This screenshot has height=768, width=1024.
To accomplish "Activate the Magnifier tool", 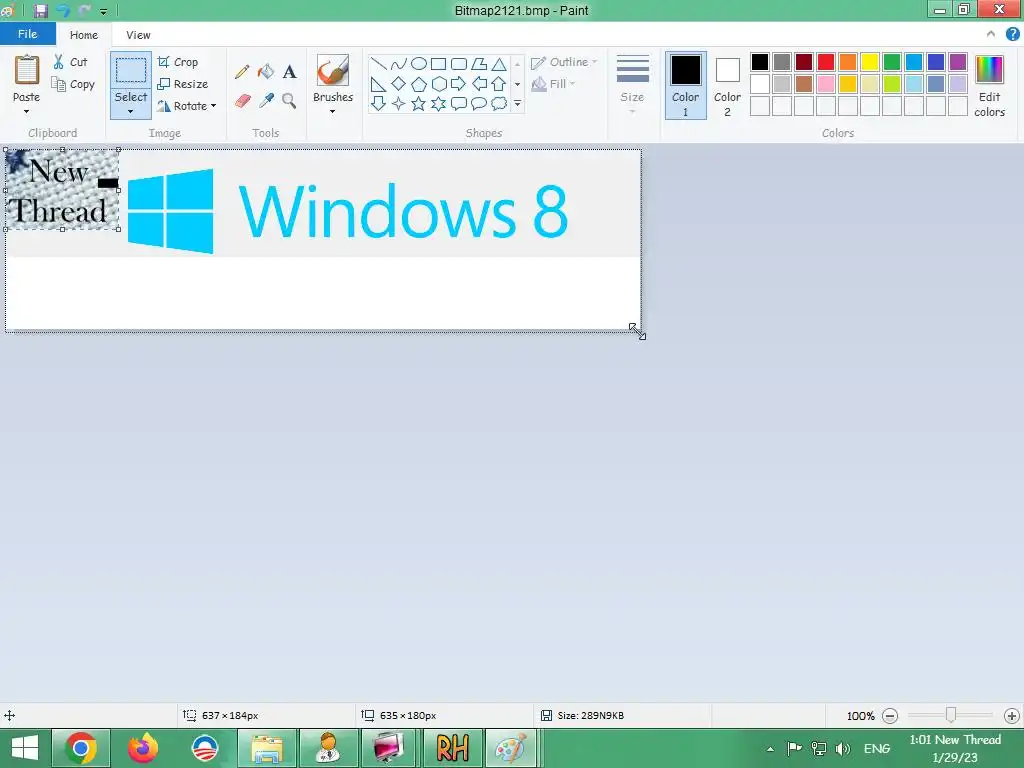I will click(289, 101).
